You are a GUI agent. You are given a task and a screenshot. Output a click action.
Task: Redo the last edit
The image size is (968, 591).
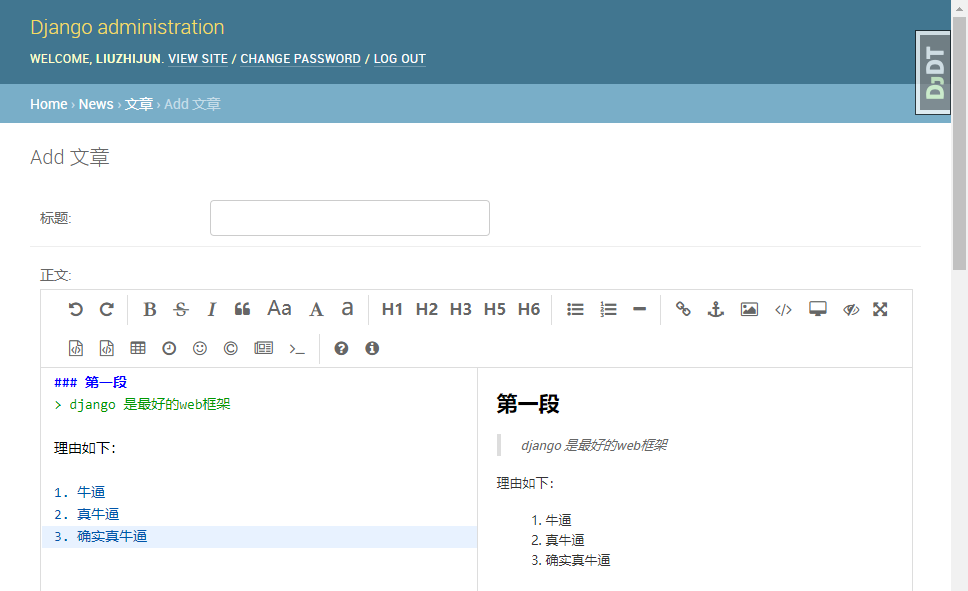pyautogui.click(x=107, y=309)
